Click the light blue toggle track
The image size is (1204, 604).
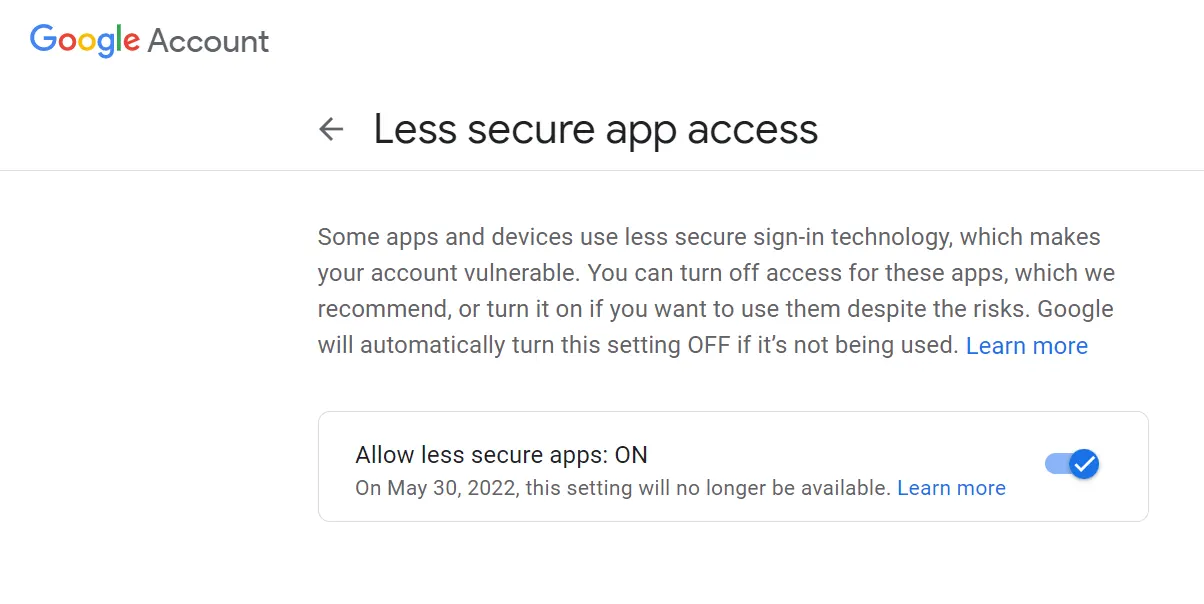[1054, 464]
